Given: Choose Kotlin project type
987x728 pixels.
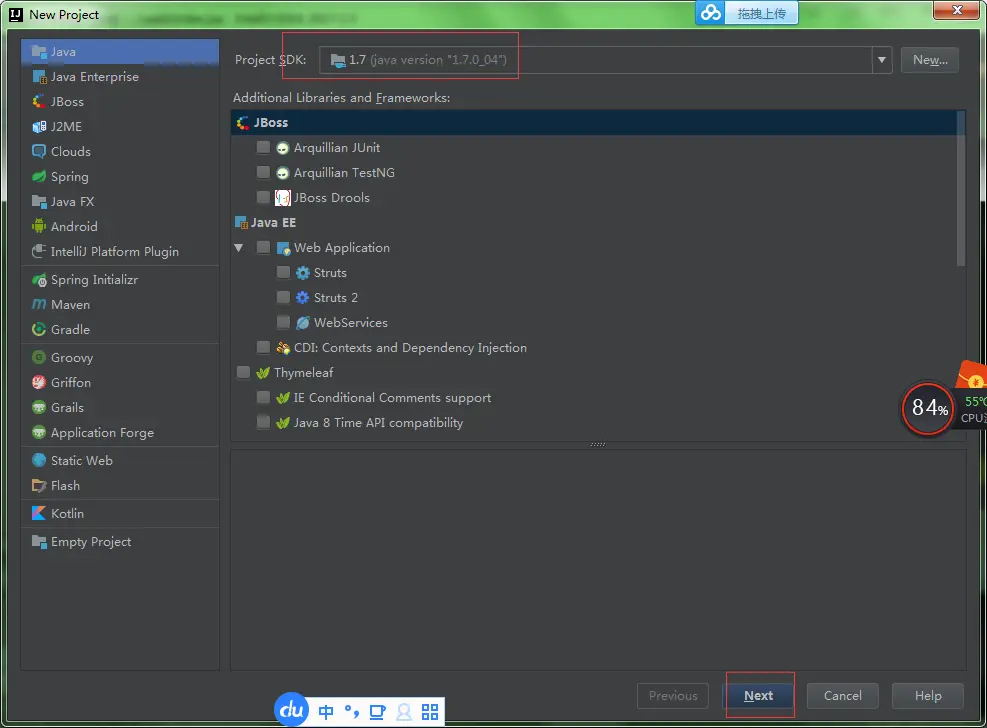Looking at the screenshot, I should (x=120, y=513).
